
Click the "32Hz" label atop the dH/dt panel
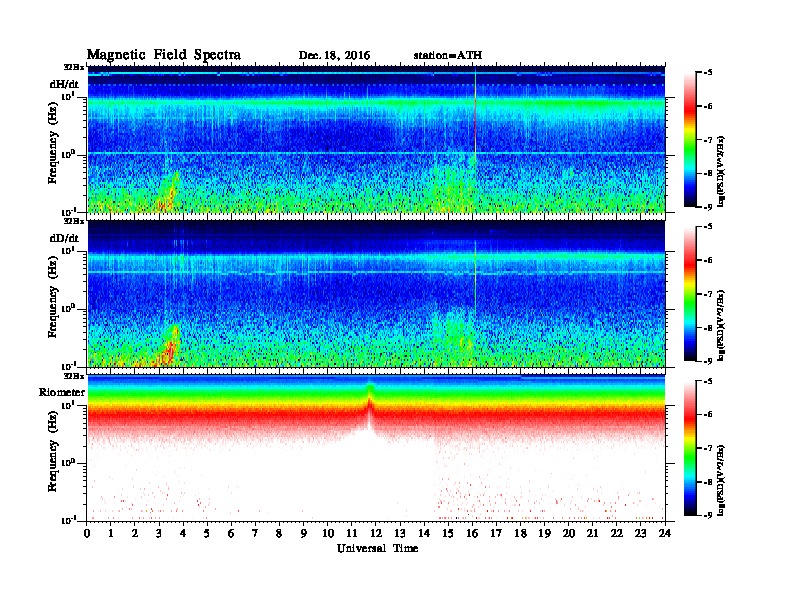(73, 67)
